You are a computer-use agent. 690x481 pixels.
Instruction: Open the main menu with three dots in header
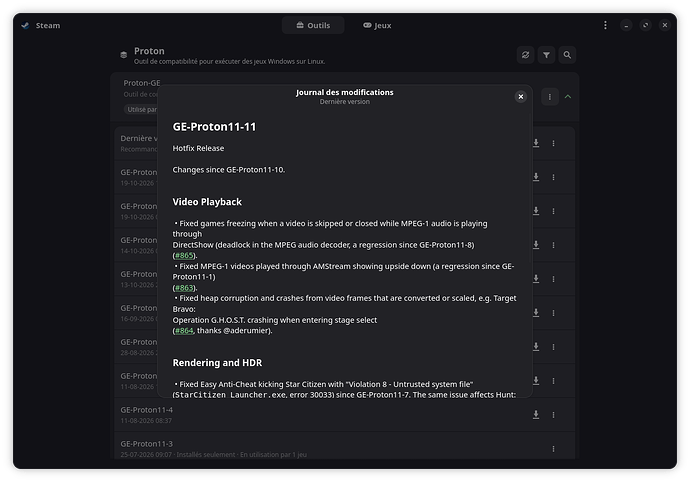coord(605,25)
